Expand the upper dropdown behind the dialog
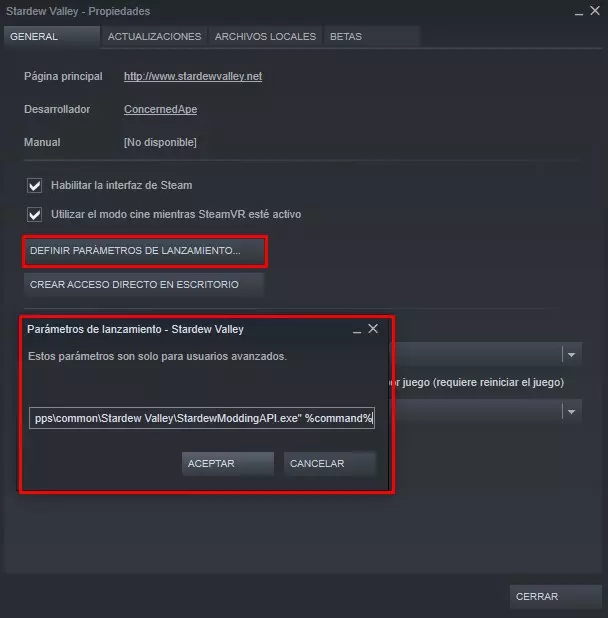The width and height of the screenshot is (608, 618). point(571,355)
